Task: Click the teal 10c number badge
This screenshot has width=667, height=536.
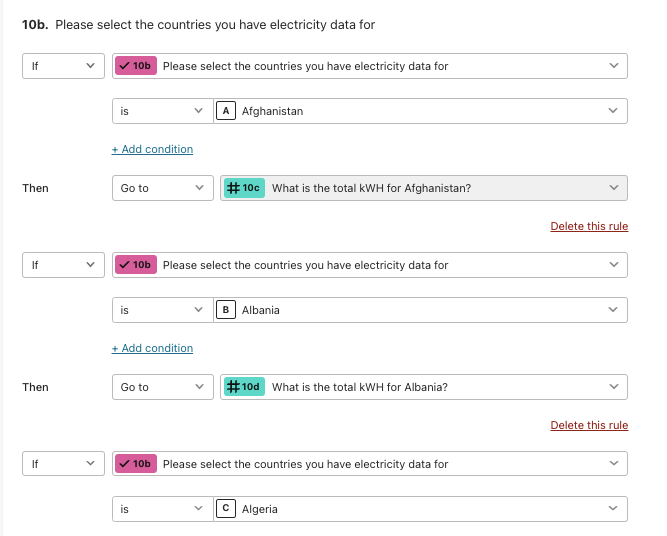Action: (244, 188)
